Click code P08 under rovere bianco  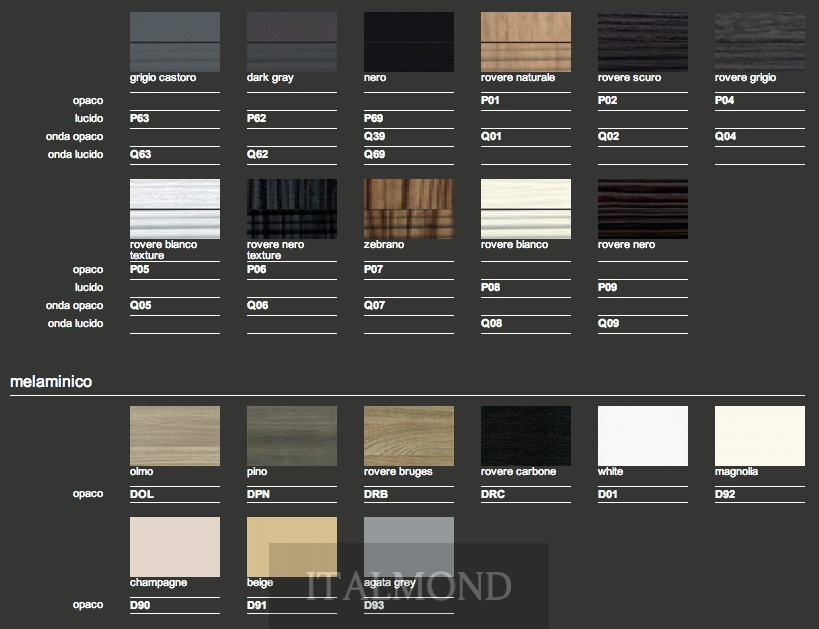[x=490, y=287]
